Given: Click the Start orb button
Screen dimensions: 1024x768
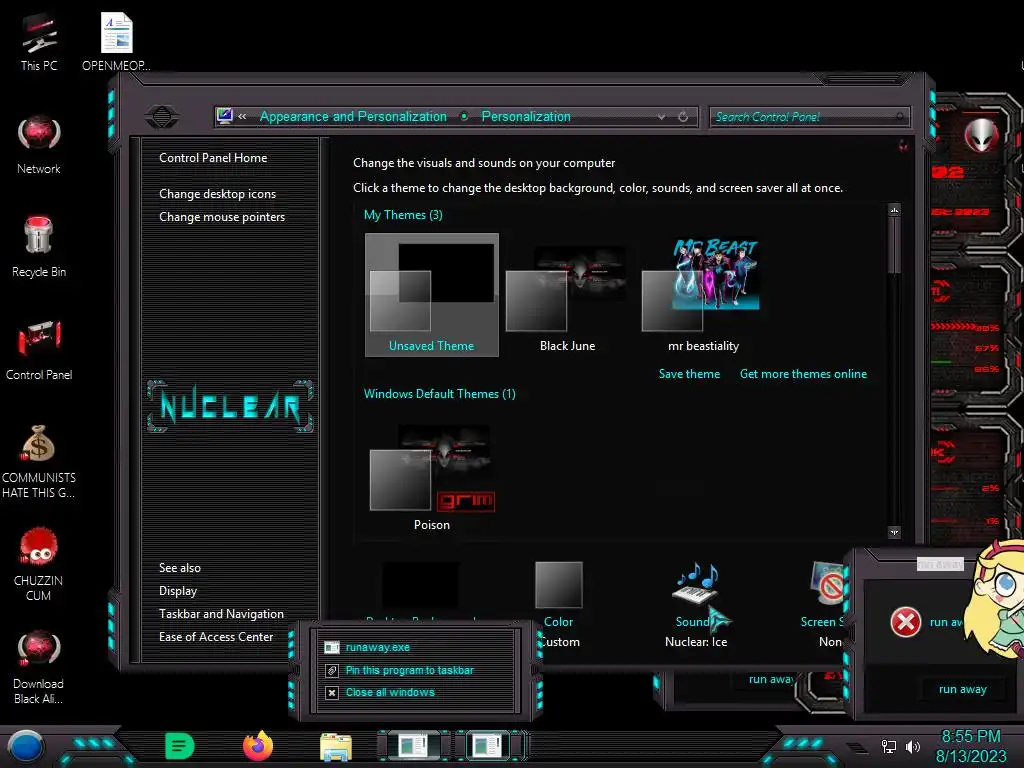Looking at the screenshot, I should tap(26, 747).
